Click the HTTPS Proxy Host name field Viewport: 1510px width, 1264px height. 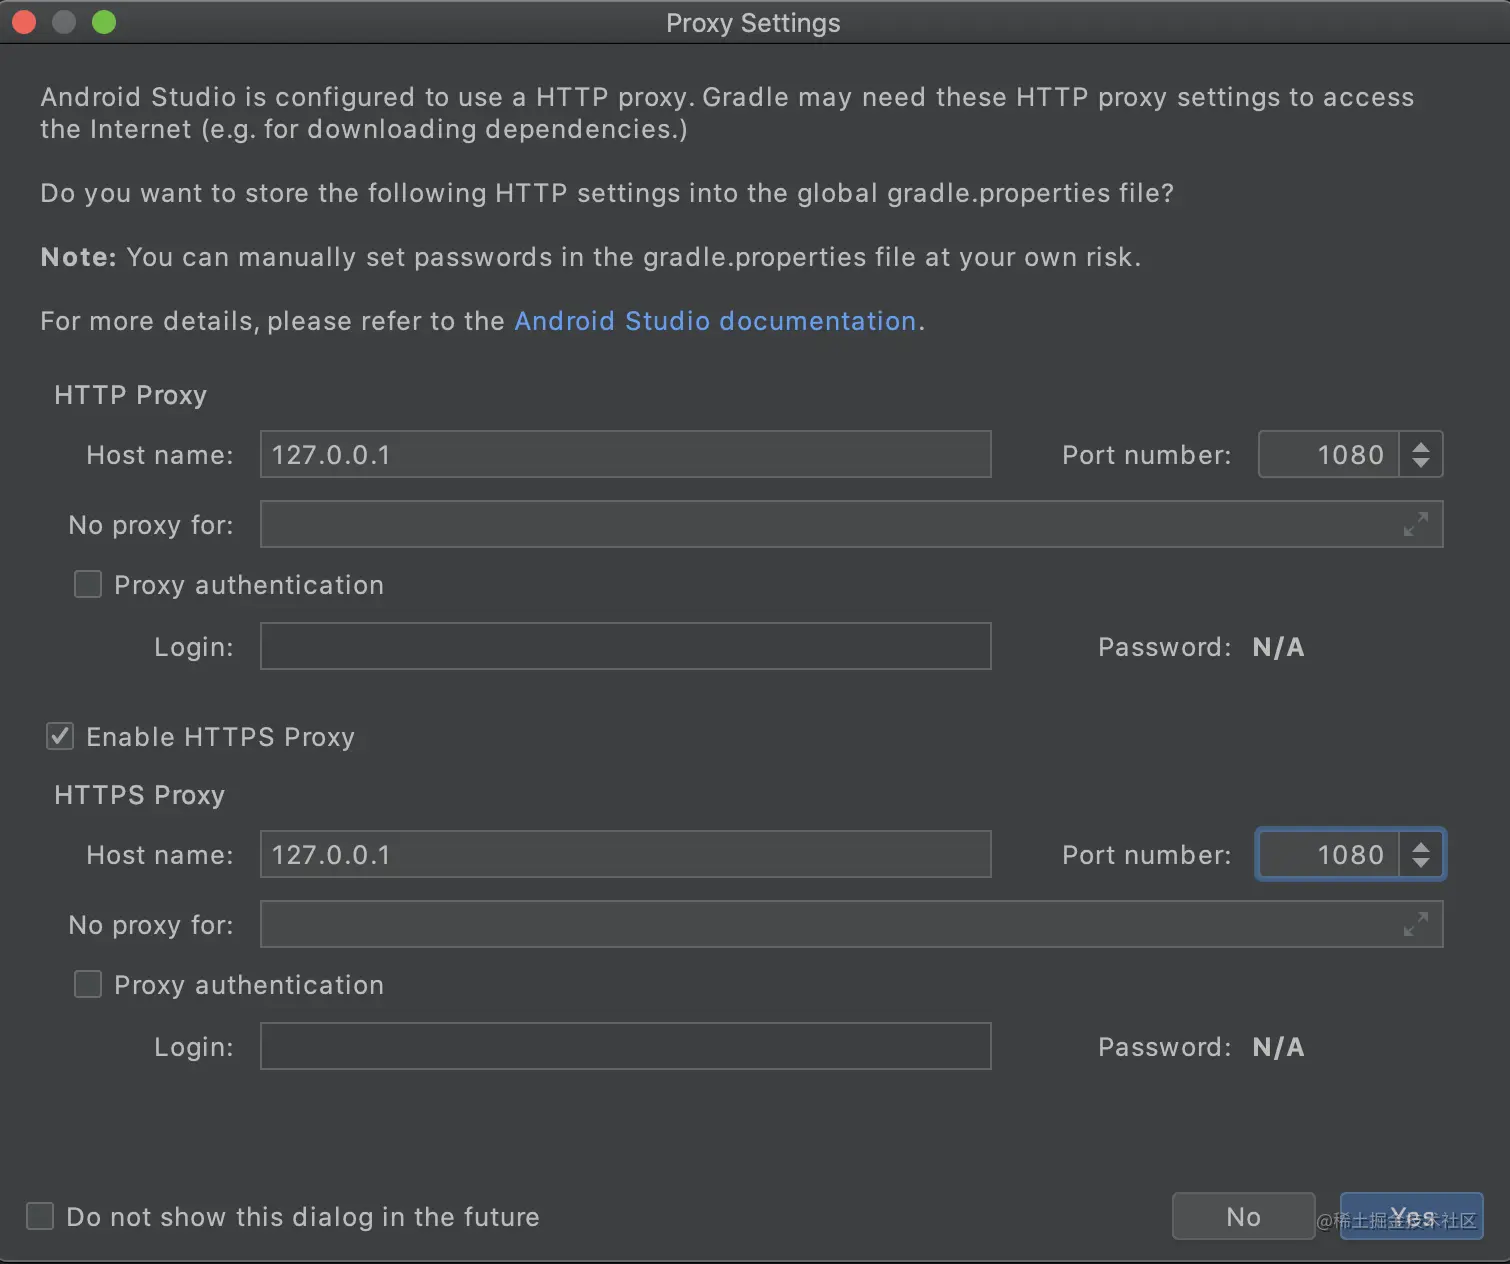tap(625, 855)
